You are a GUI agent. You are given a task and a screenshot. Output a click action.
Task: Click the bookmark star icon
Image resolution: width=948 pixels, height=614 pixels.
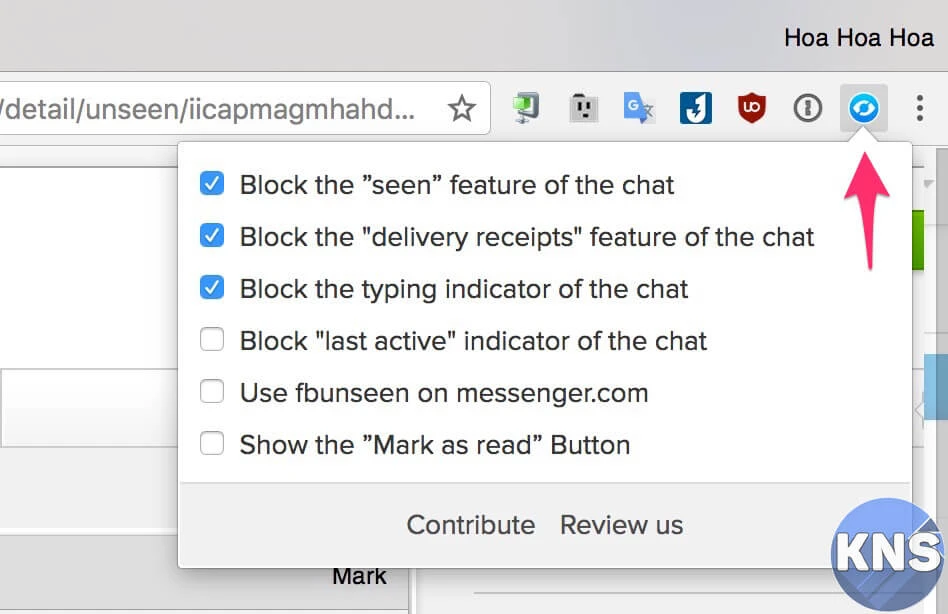(461, 108)
